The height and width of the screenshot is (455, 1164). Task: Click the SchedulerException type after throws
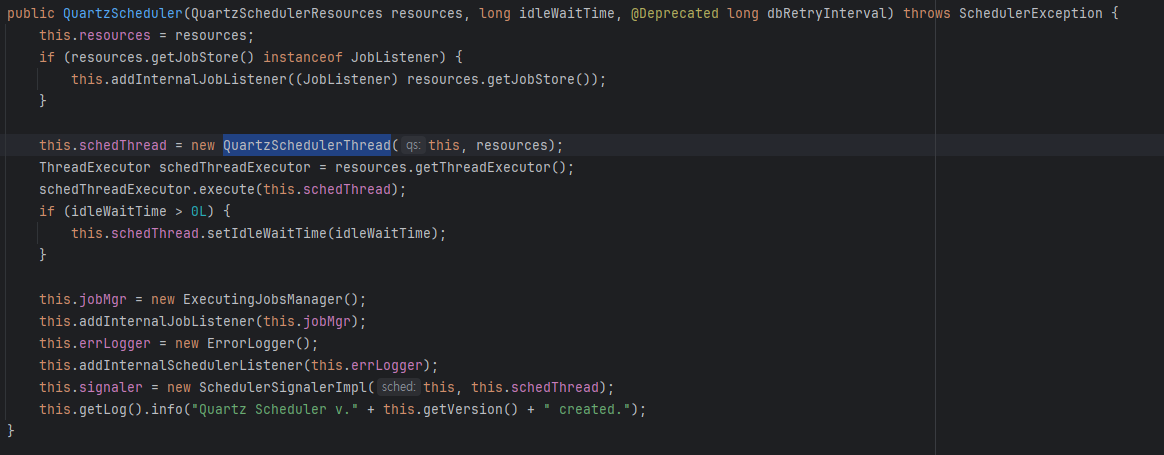click(x=1030, y=13)
